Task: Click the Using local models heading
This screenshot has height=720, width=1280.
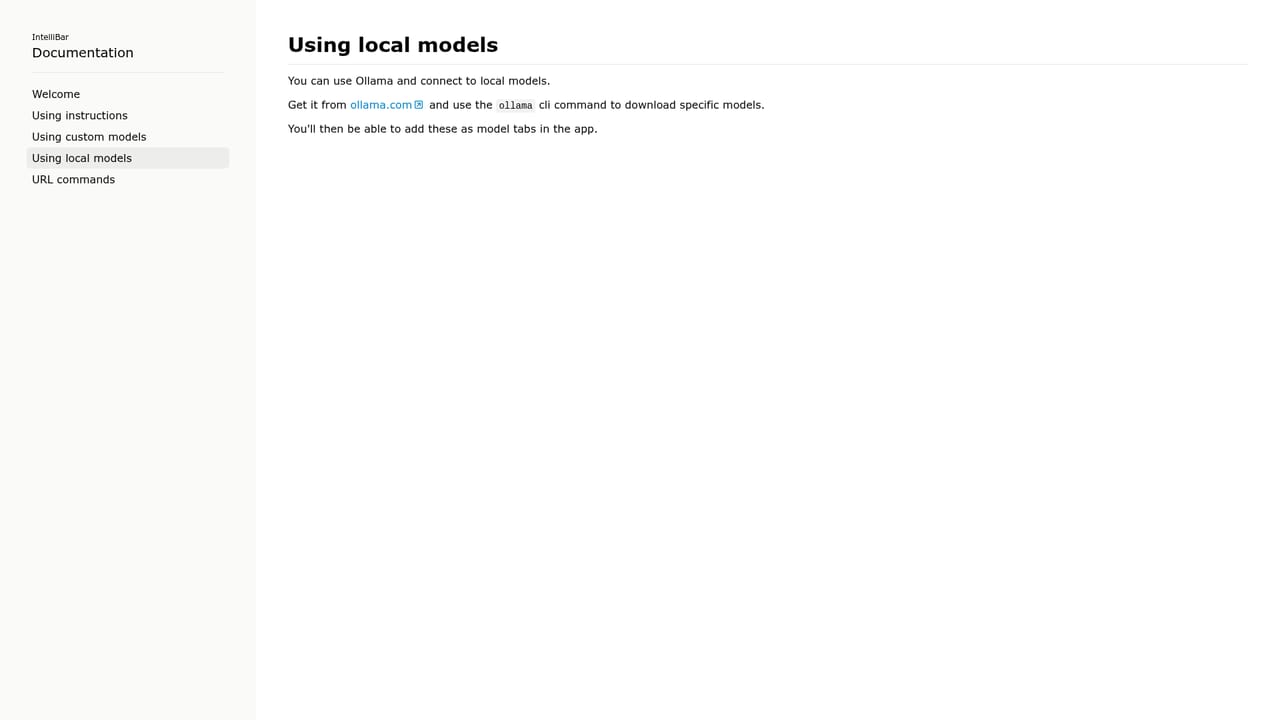Action: [393, 45]
